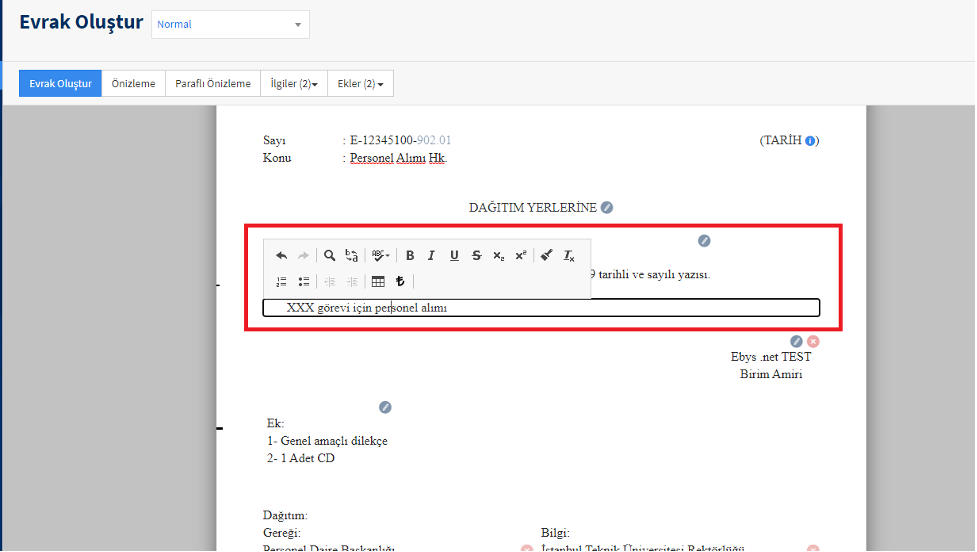Click into the XXX görevi için personel alımı field
This screenshot has height=552, width=977.
(x=541, y=308)
